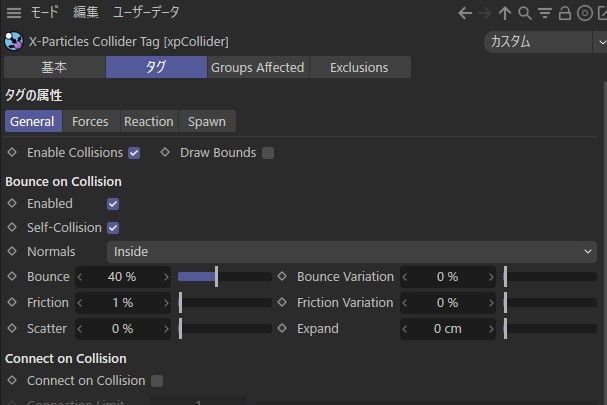This screenshot has width=607, height=405.
Task: Switch to the 基本 tab
Action: pyautogui.click(x=55, y=67)
